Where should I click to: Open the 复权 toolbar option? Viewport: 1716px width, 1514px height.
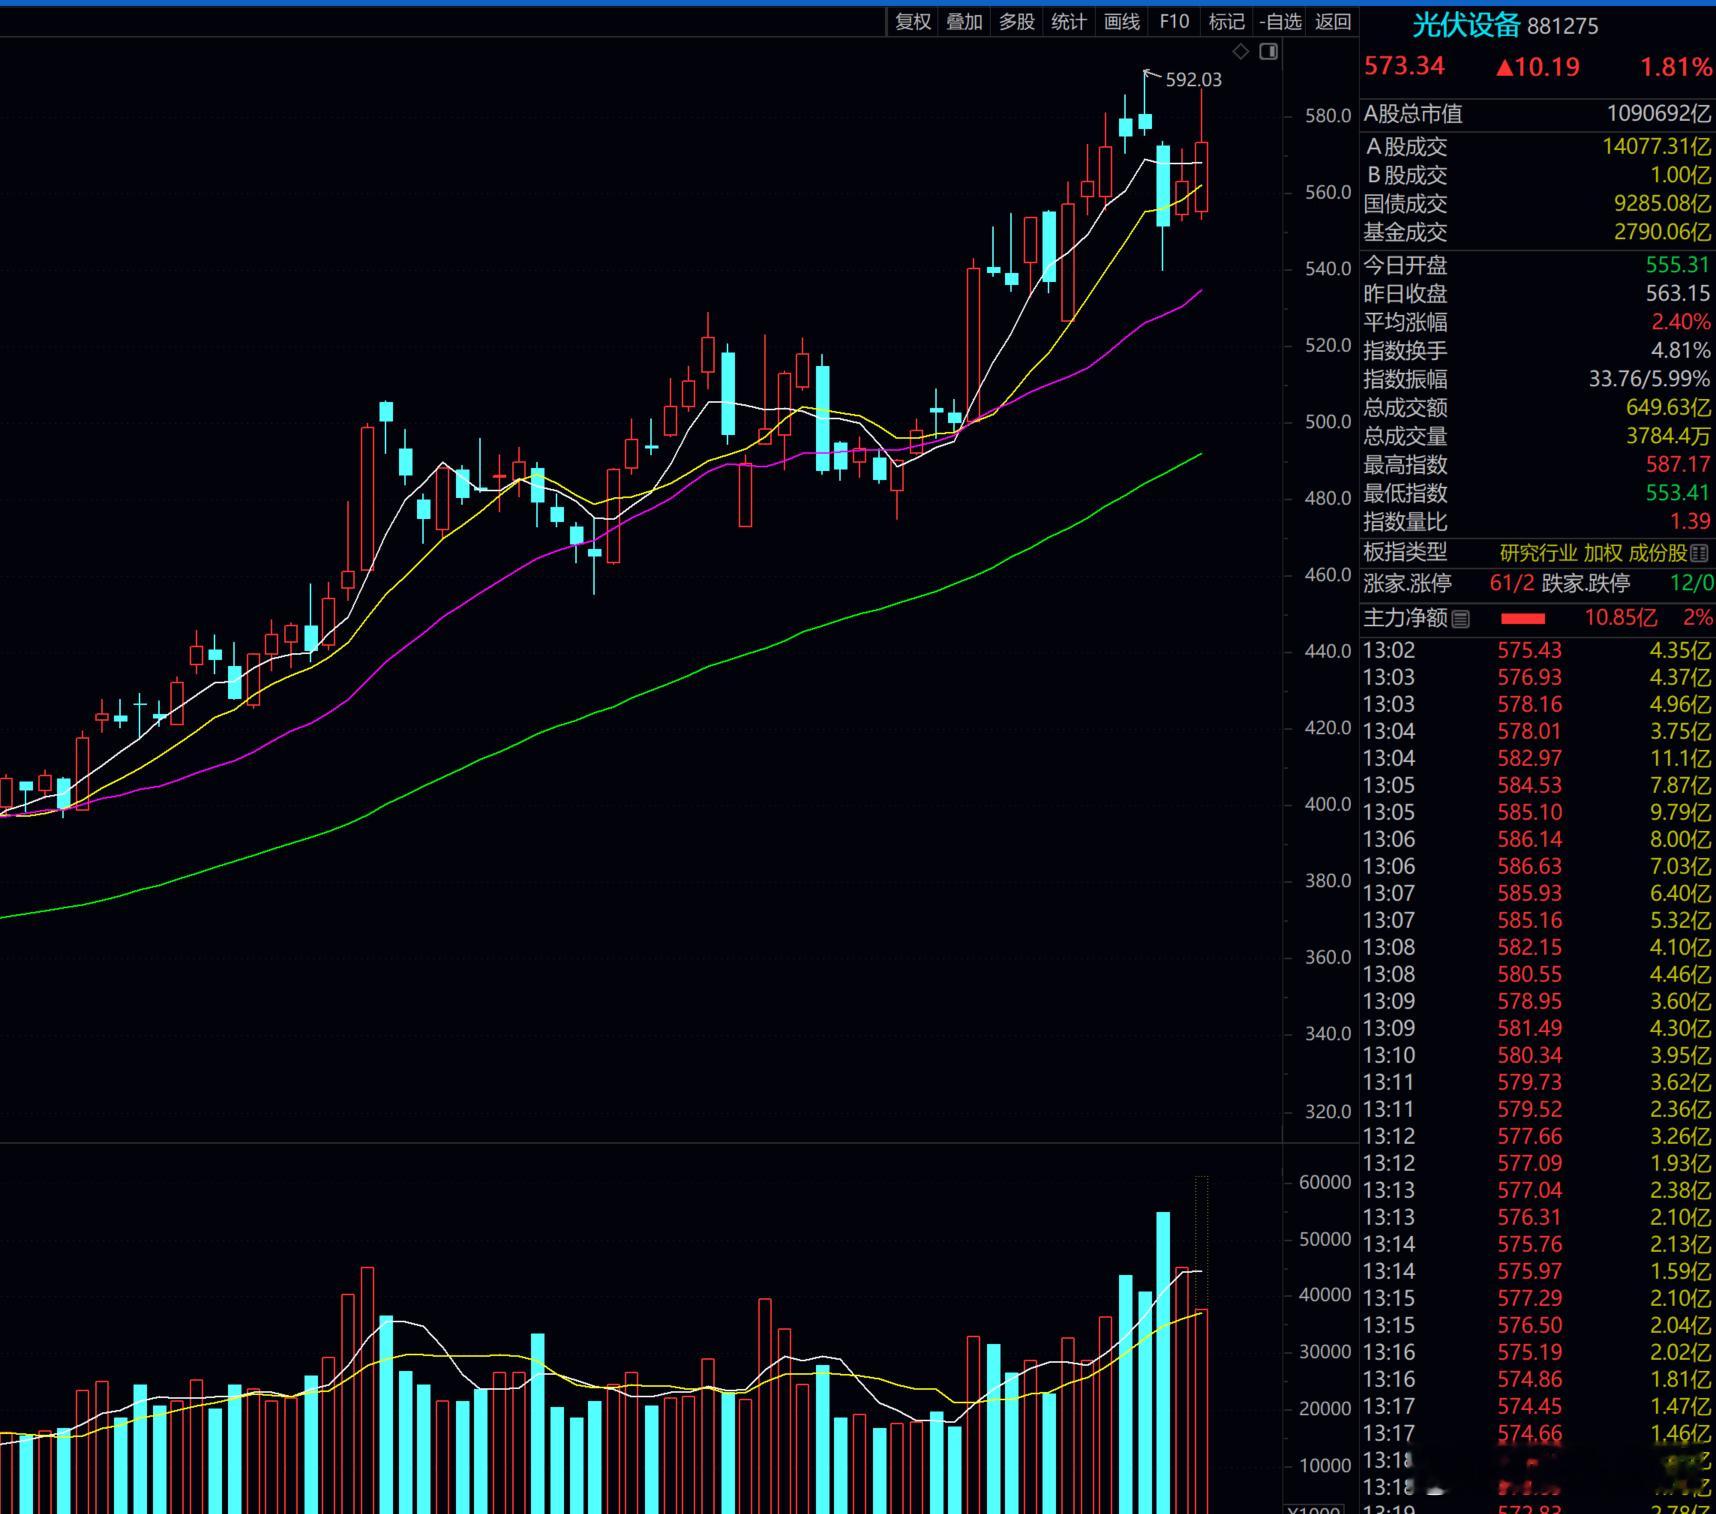(x=913, y=22)
